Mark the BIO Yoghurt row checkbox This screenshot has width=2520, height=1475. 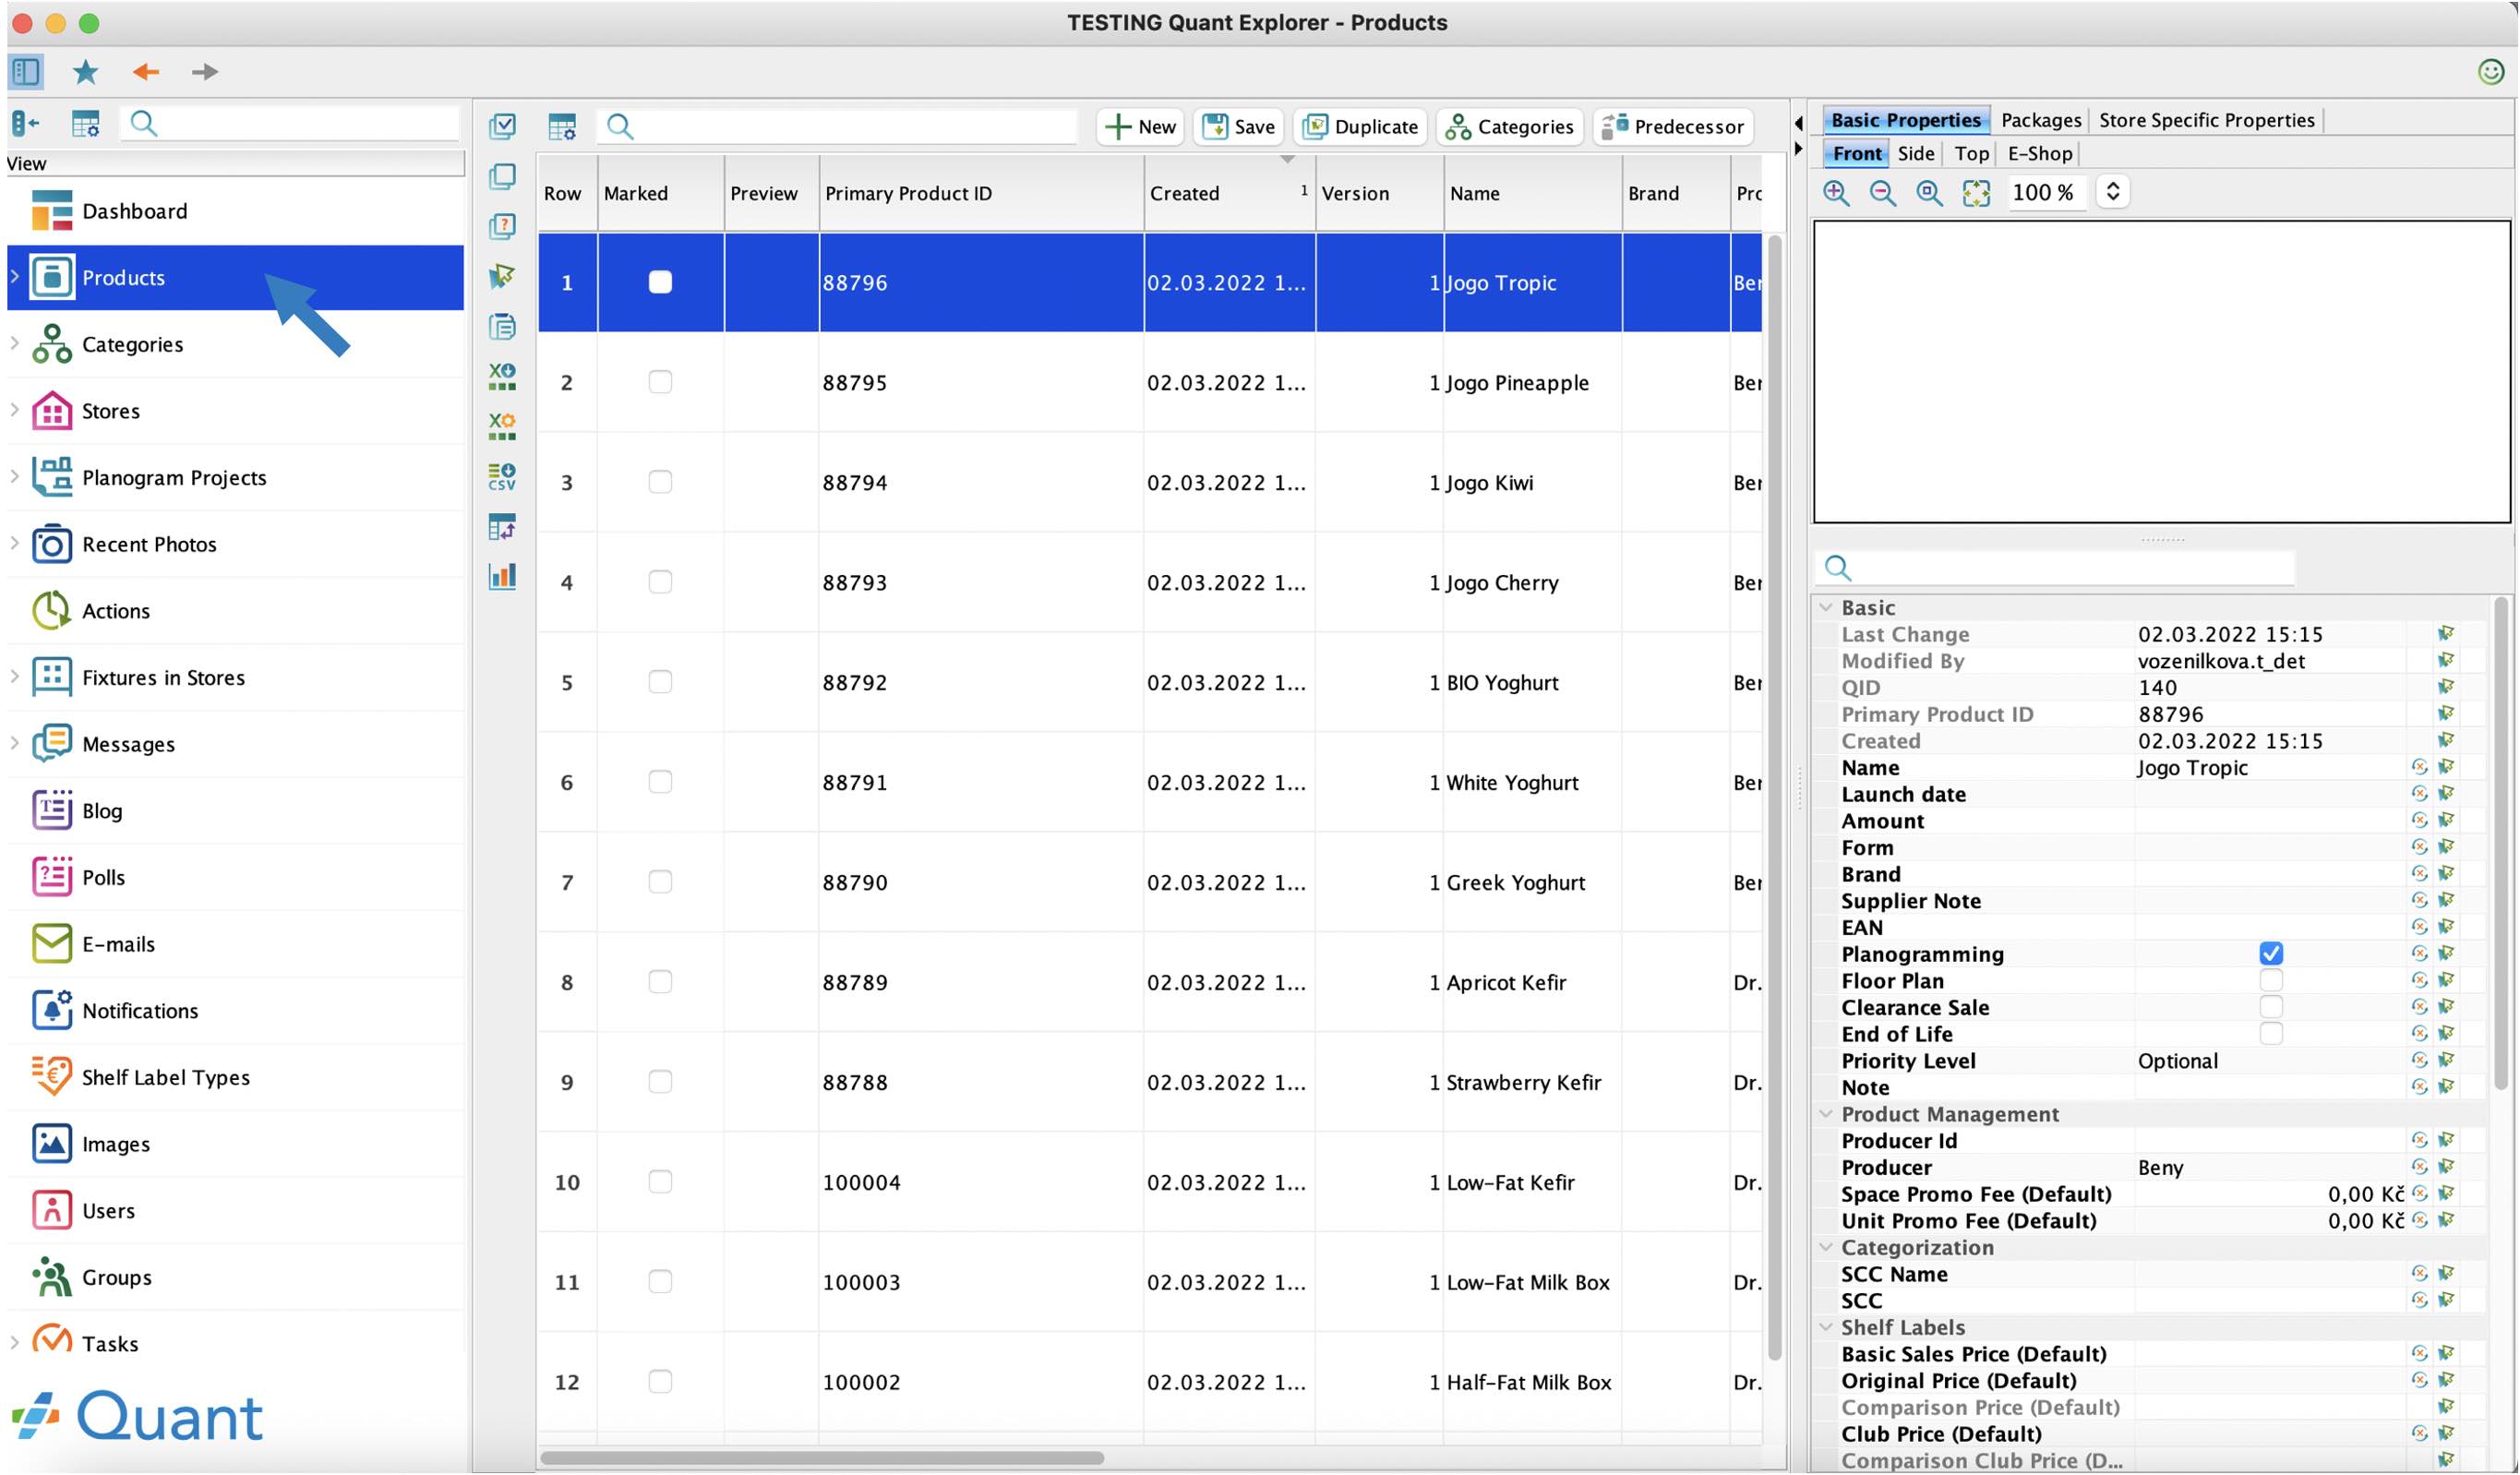tap(660, 682)
